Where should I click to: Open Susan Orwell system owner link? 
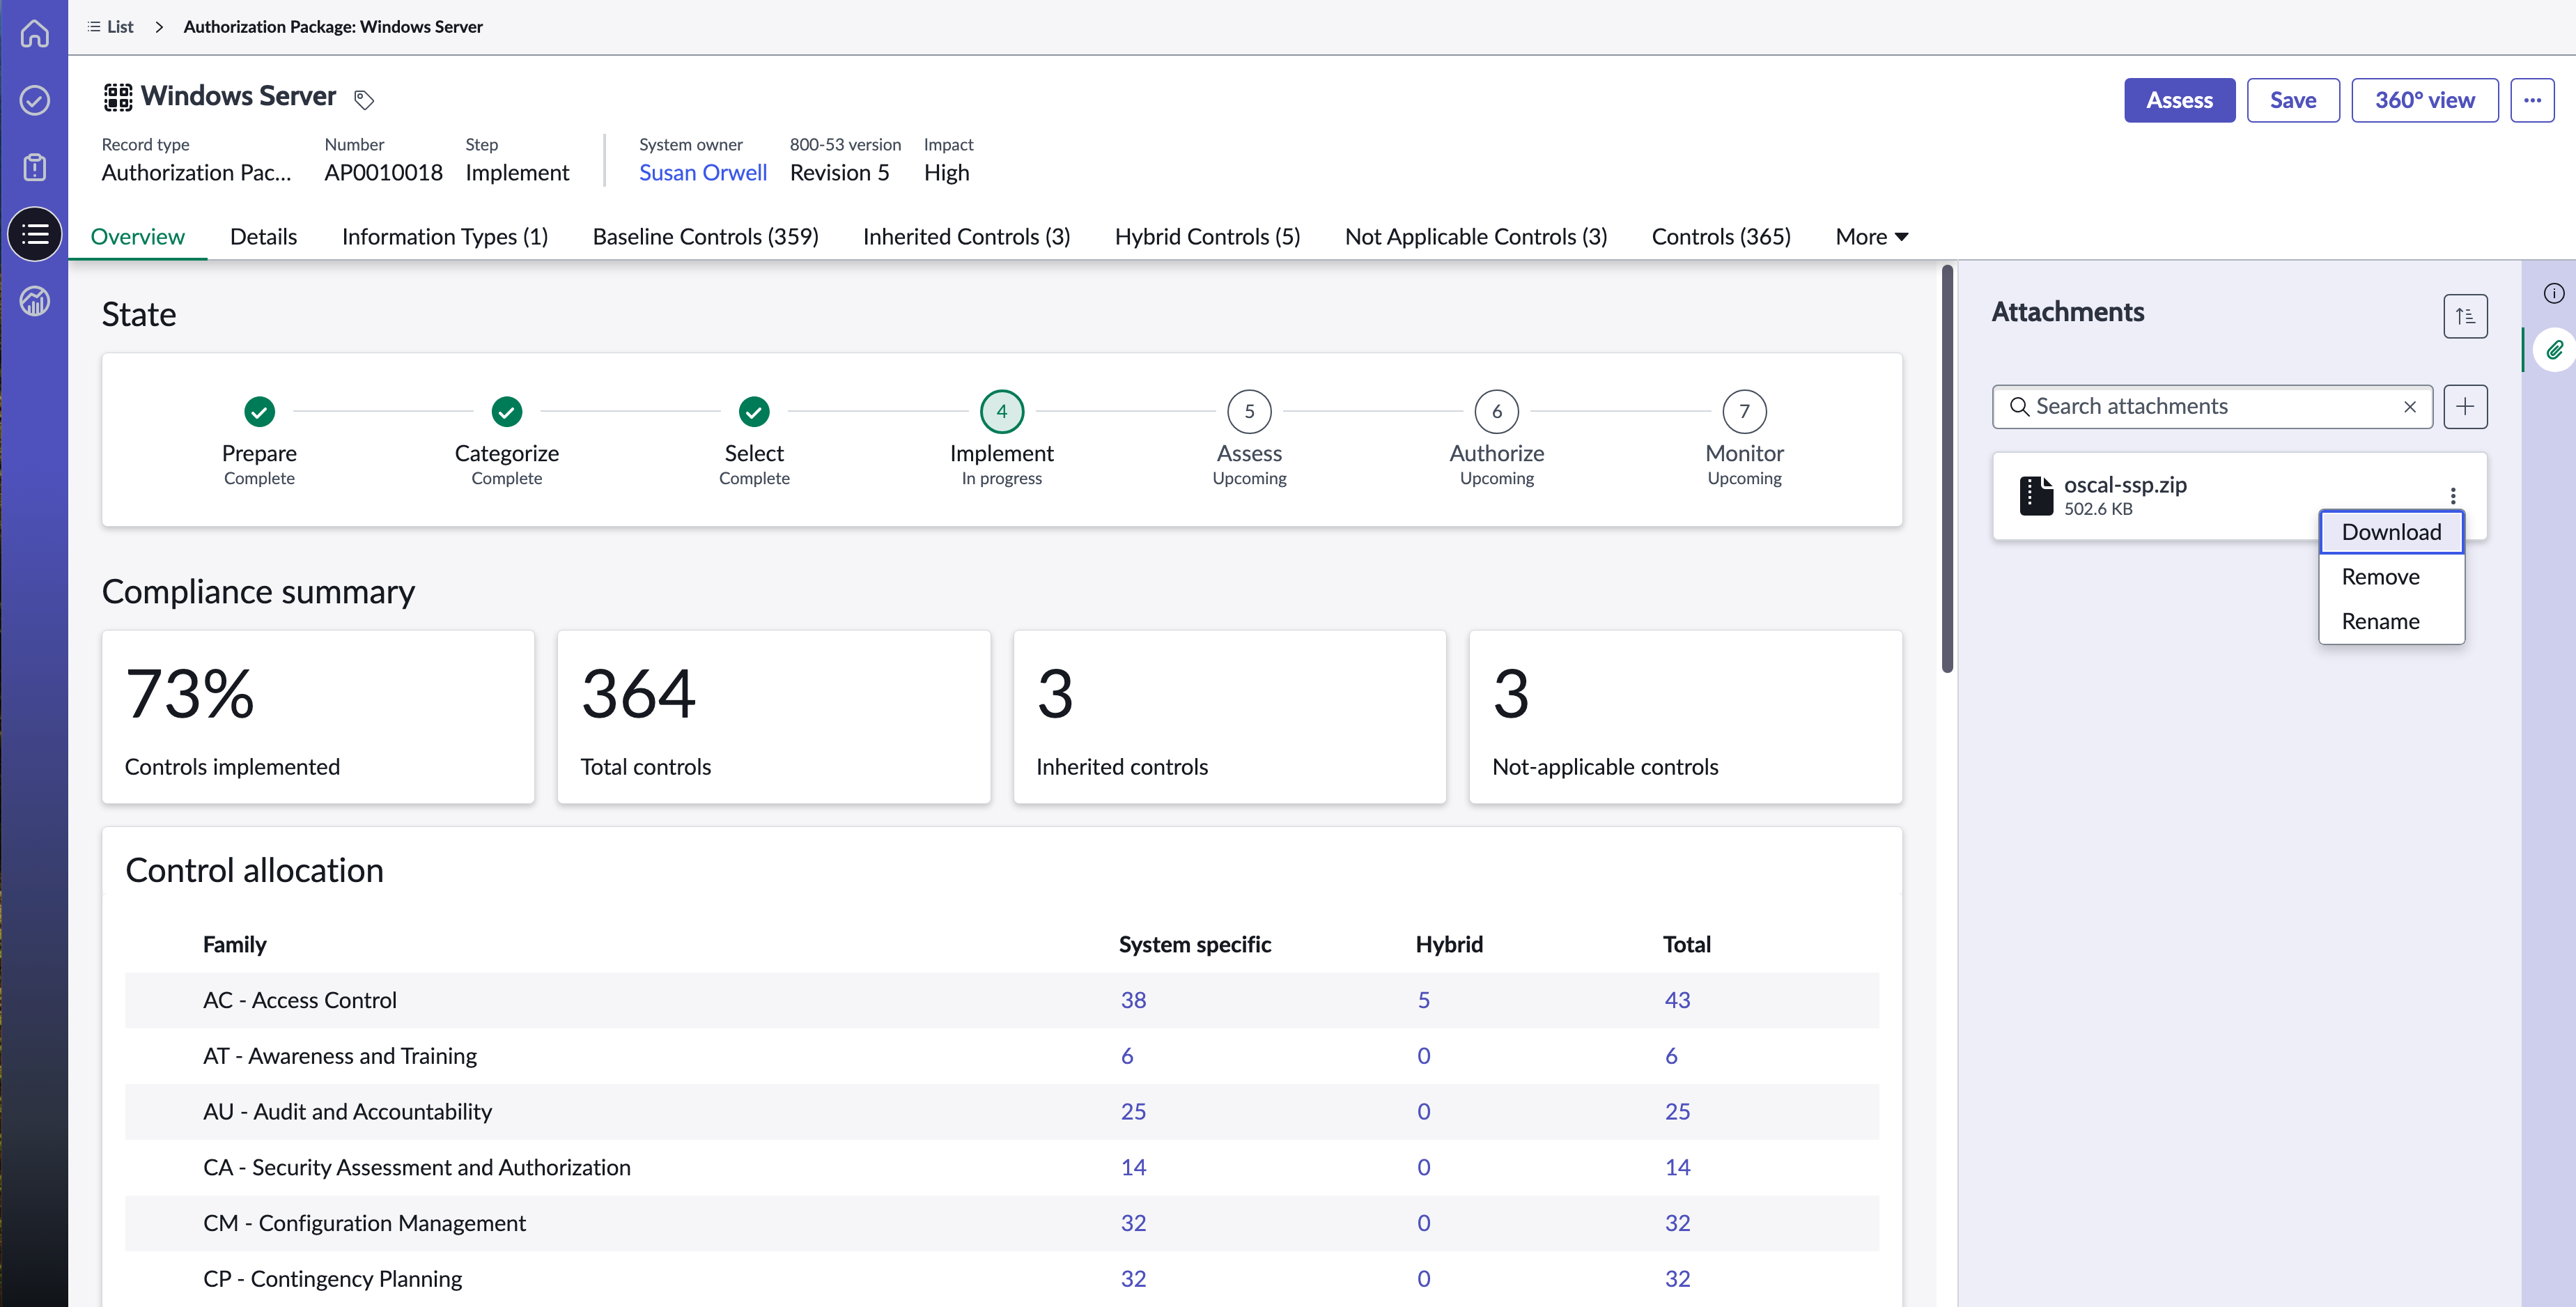pyautogui.click(x=703, y=172)
